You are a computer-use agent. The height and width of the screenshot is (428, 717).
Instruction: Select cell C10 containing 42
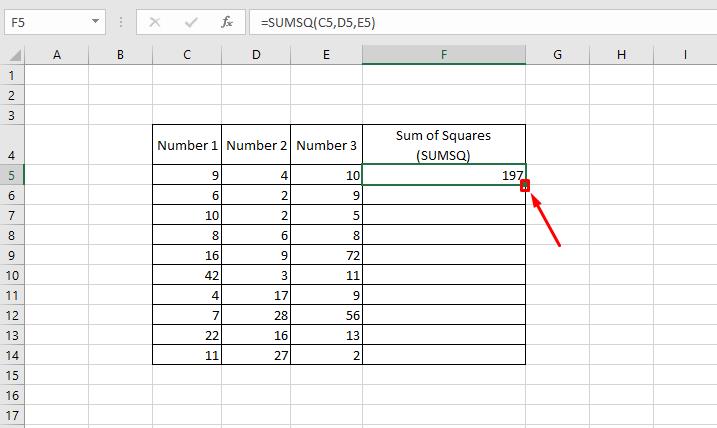click(187, 275)
